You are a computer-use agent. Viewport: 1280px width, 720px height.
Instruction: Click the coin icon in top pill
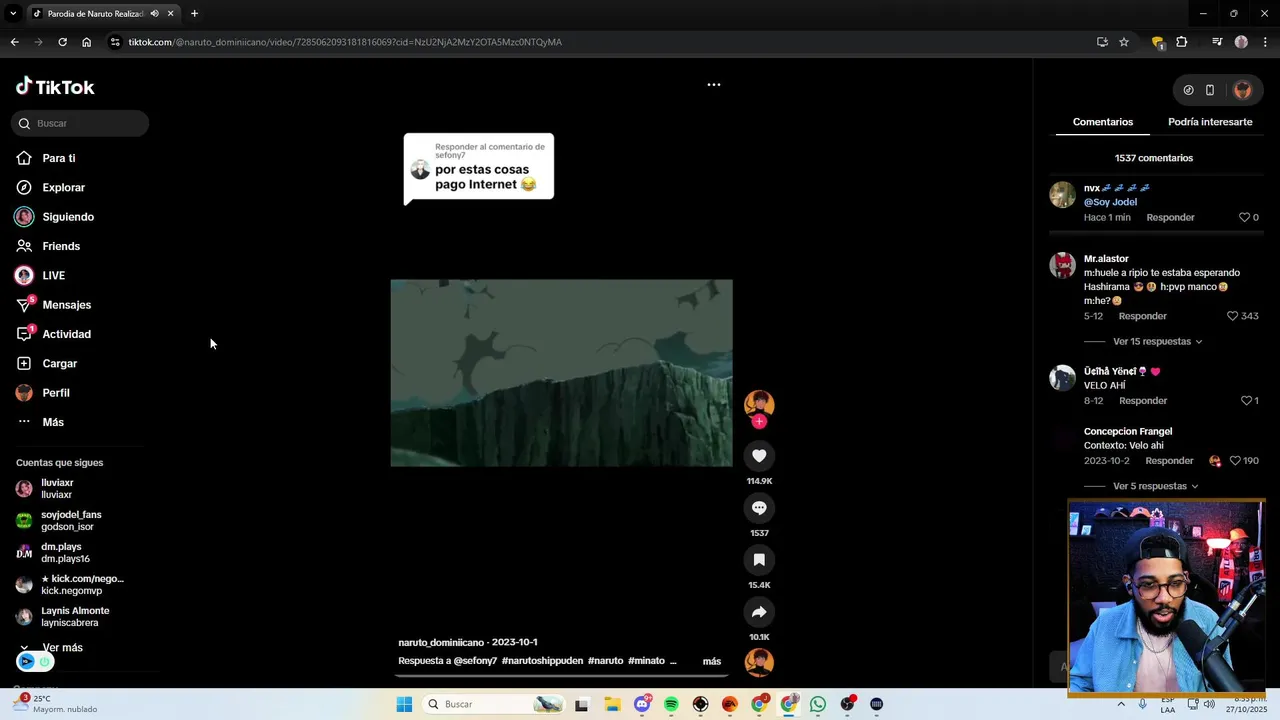(1188, 90)
